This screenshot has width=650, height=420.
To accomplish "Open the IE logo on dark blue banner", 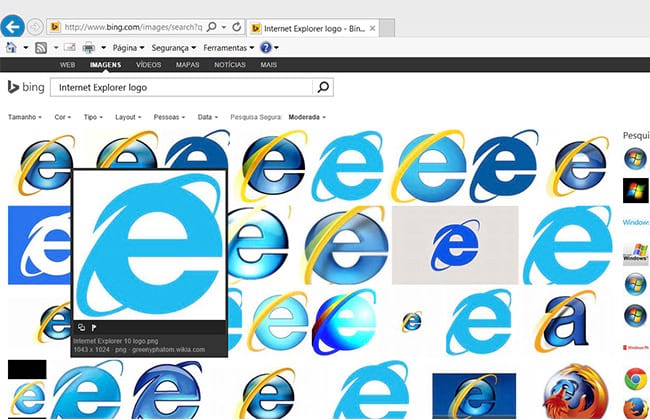I will click(x=474, y=395).
